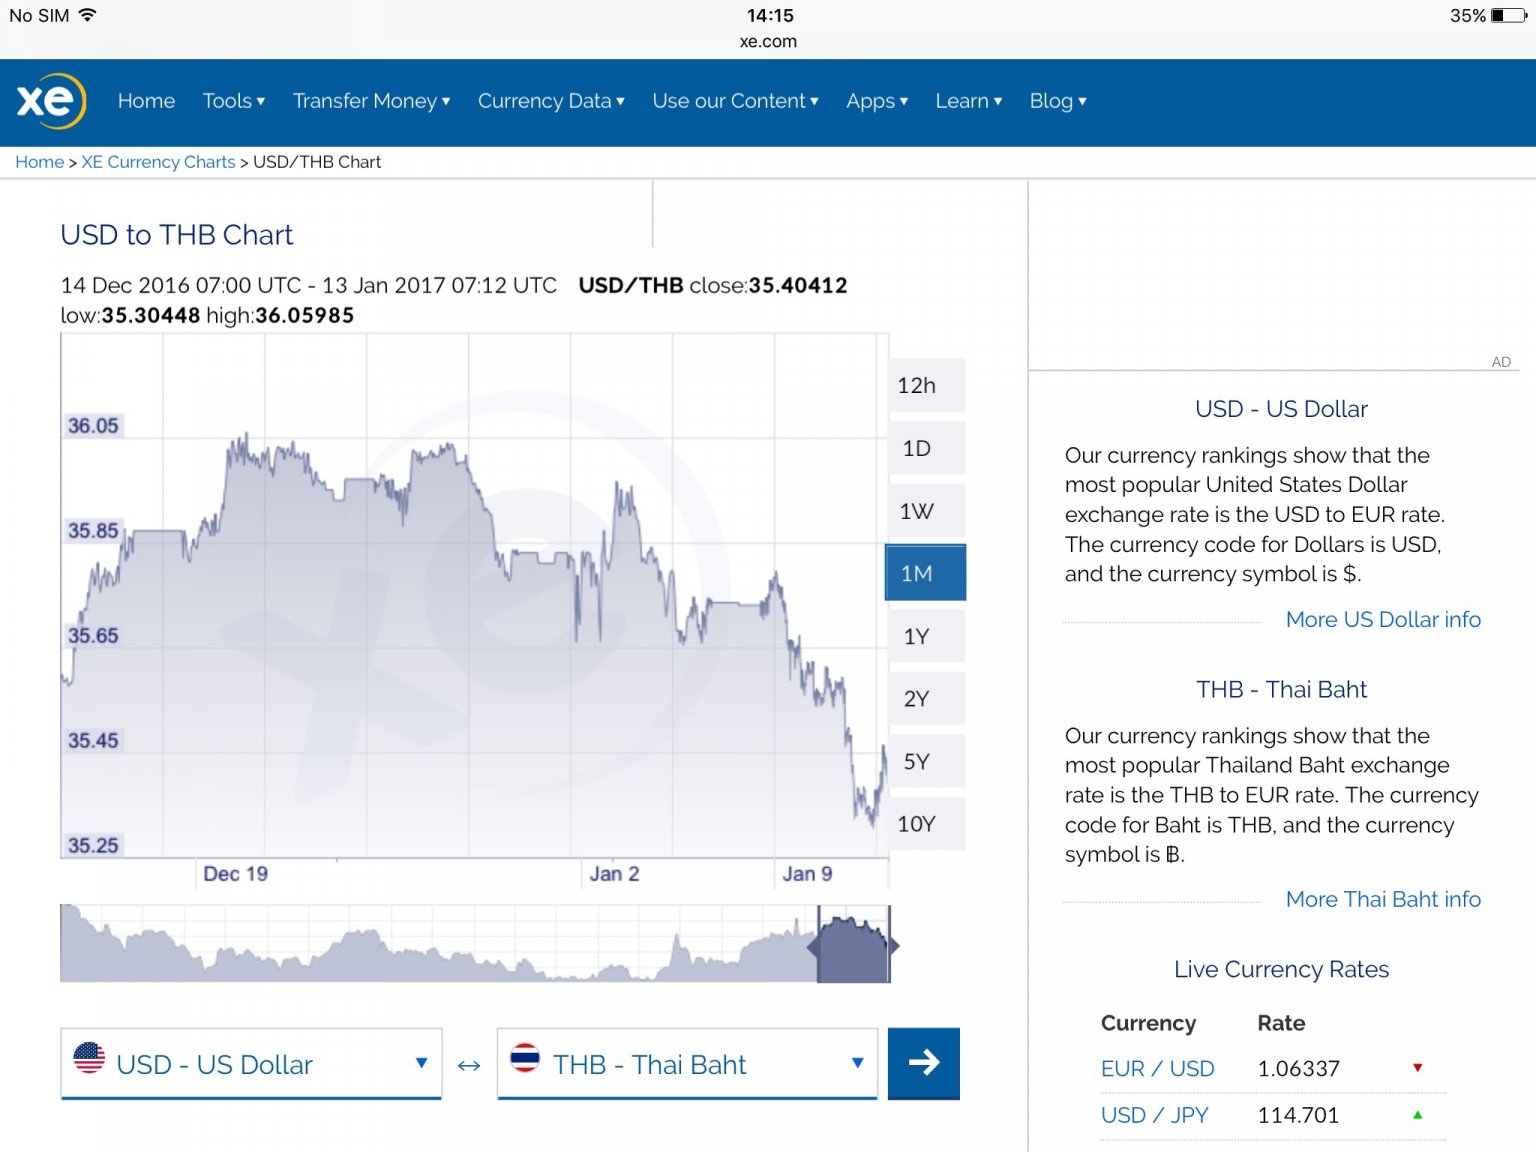Swap currencies with the double-arrow icon
The image size is (1536, 1152).
469,1065
